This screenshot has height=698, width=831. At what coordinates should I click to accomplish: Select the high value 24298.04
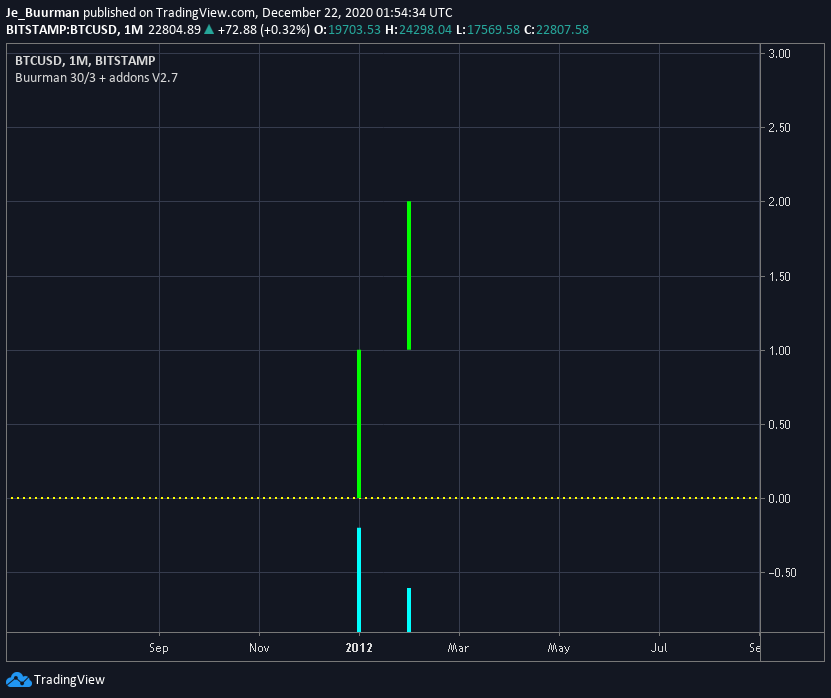click(x=425, y=30)
